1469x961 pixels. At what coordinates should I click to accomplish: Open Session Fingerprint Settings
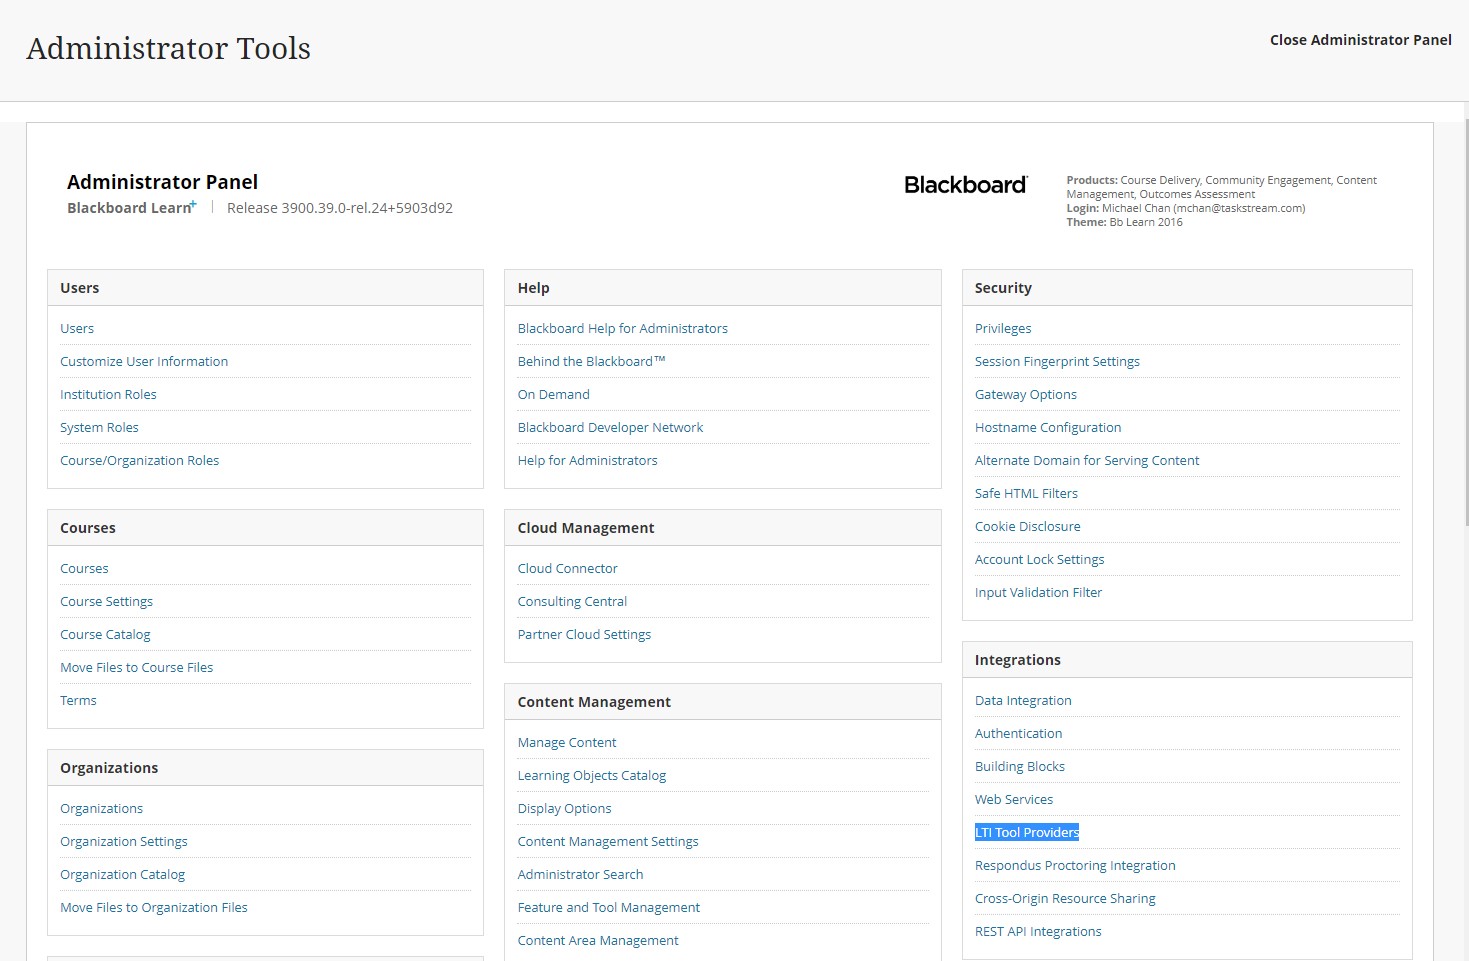[1057, 361]
